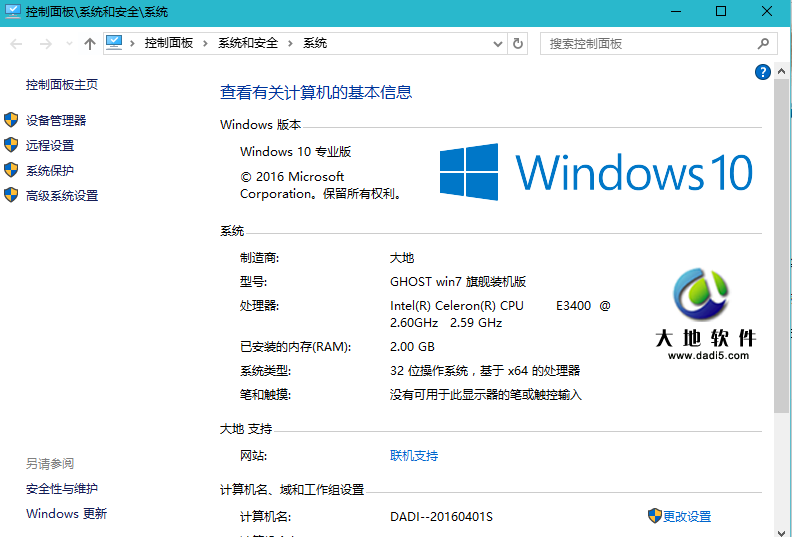
Task: Click the 搜索控制面板 search field
Action: (645, 44)
